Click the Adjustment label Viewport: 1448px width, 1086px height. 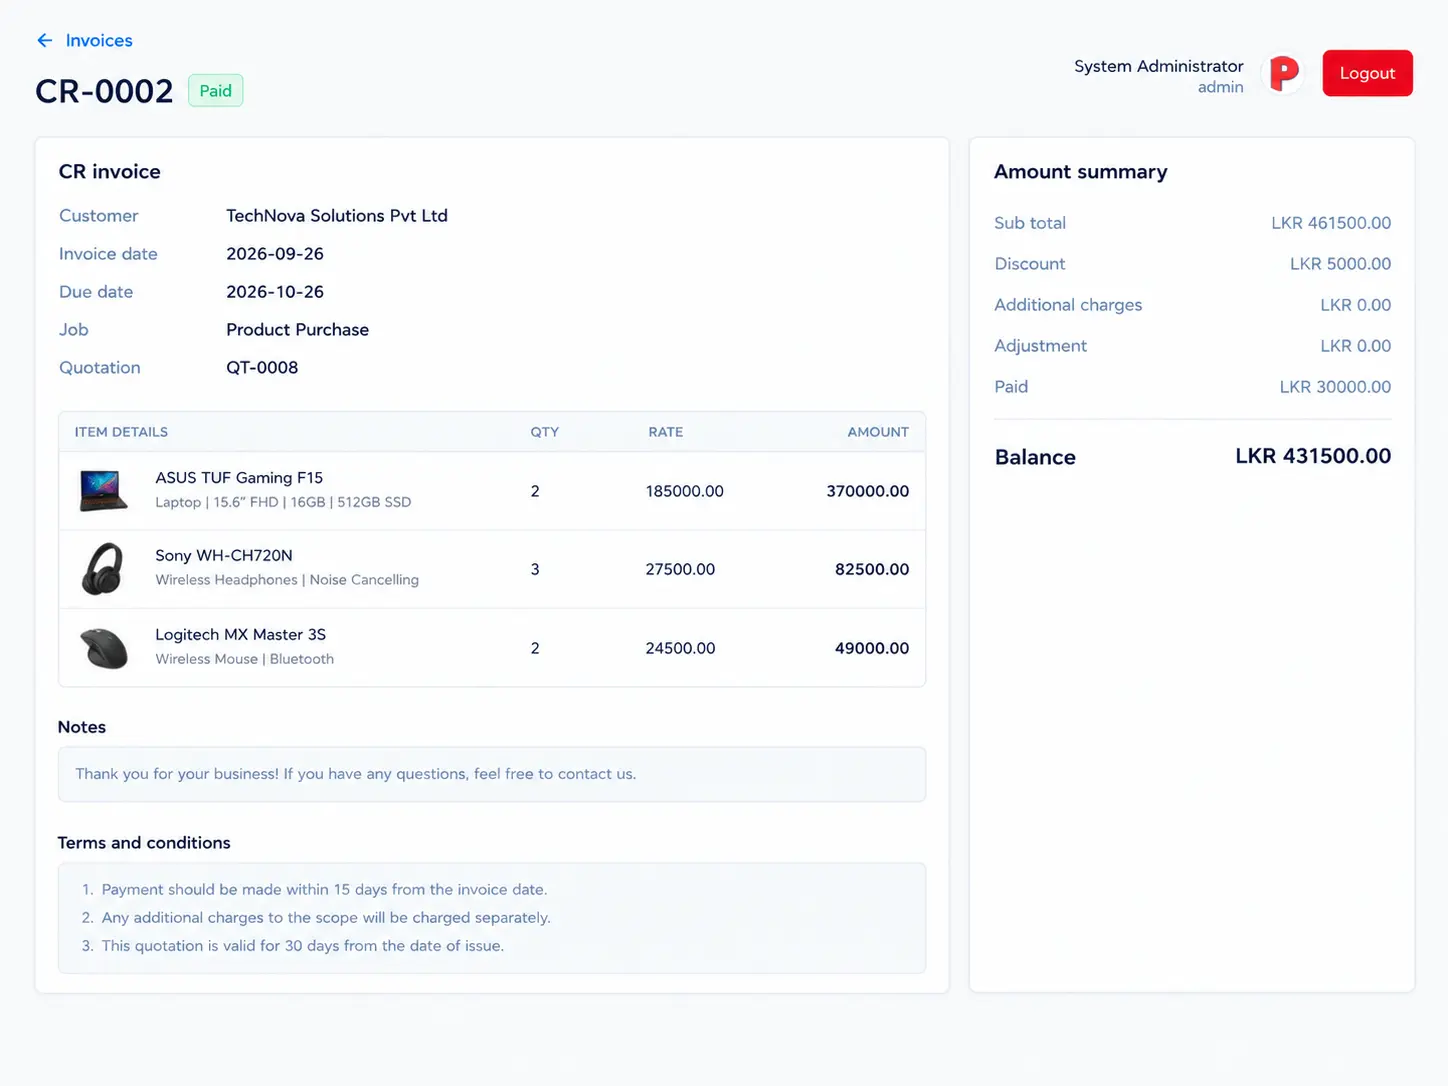(1040, 346)
